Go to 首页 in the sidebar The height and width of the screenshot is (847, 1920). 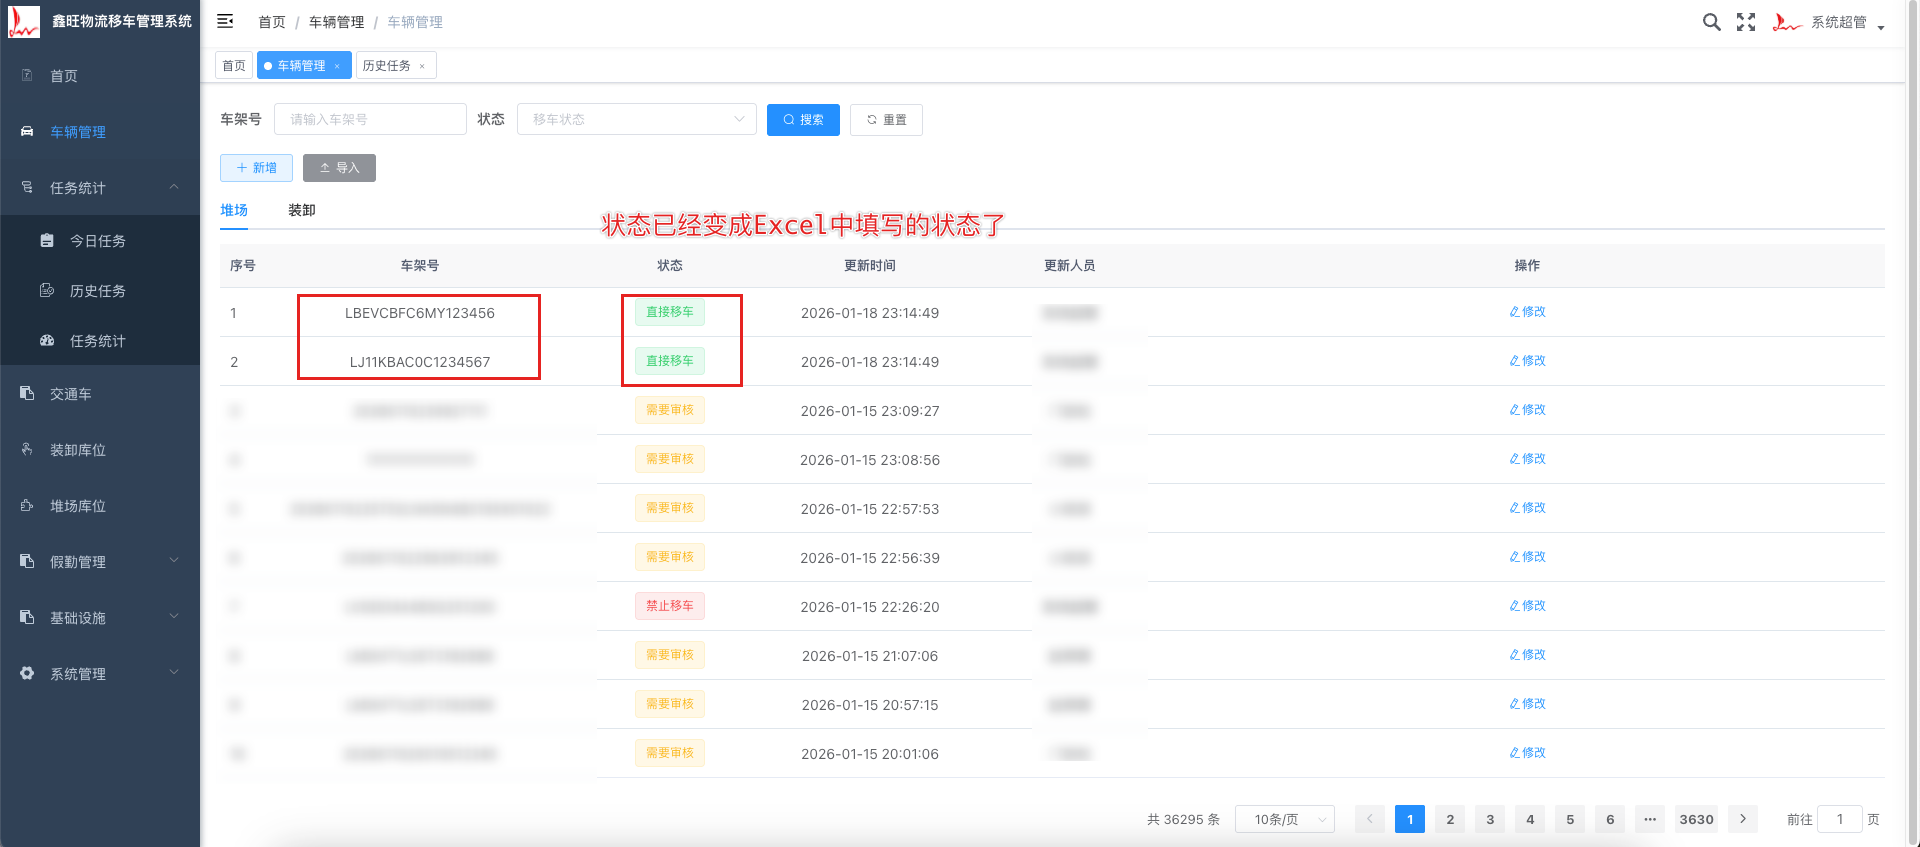tap(100, 76)
